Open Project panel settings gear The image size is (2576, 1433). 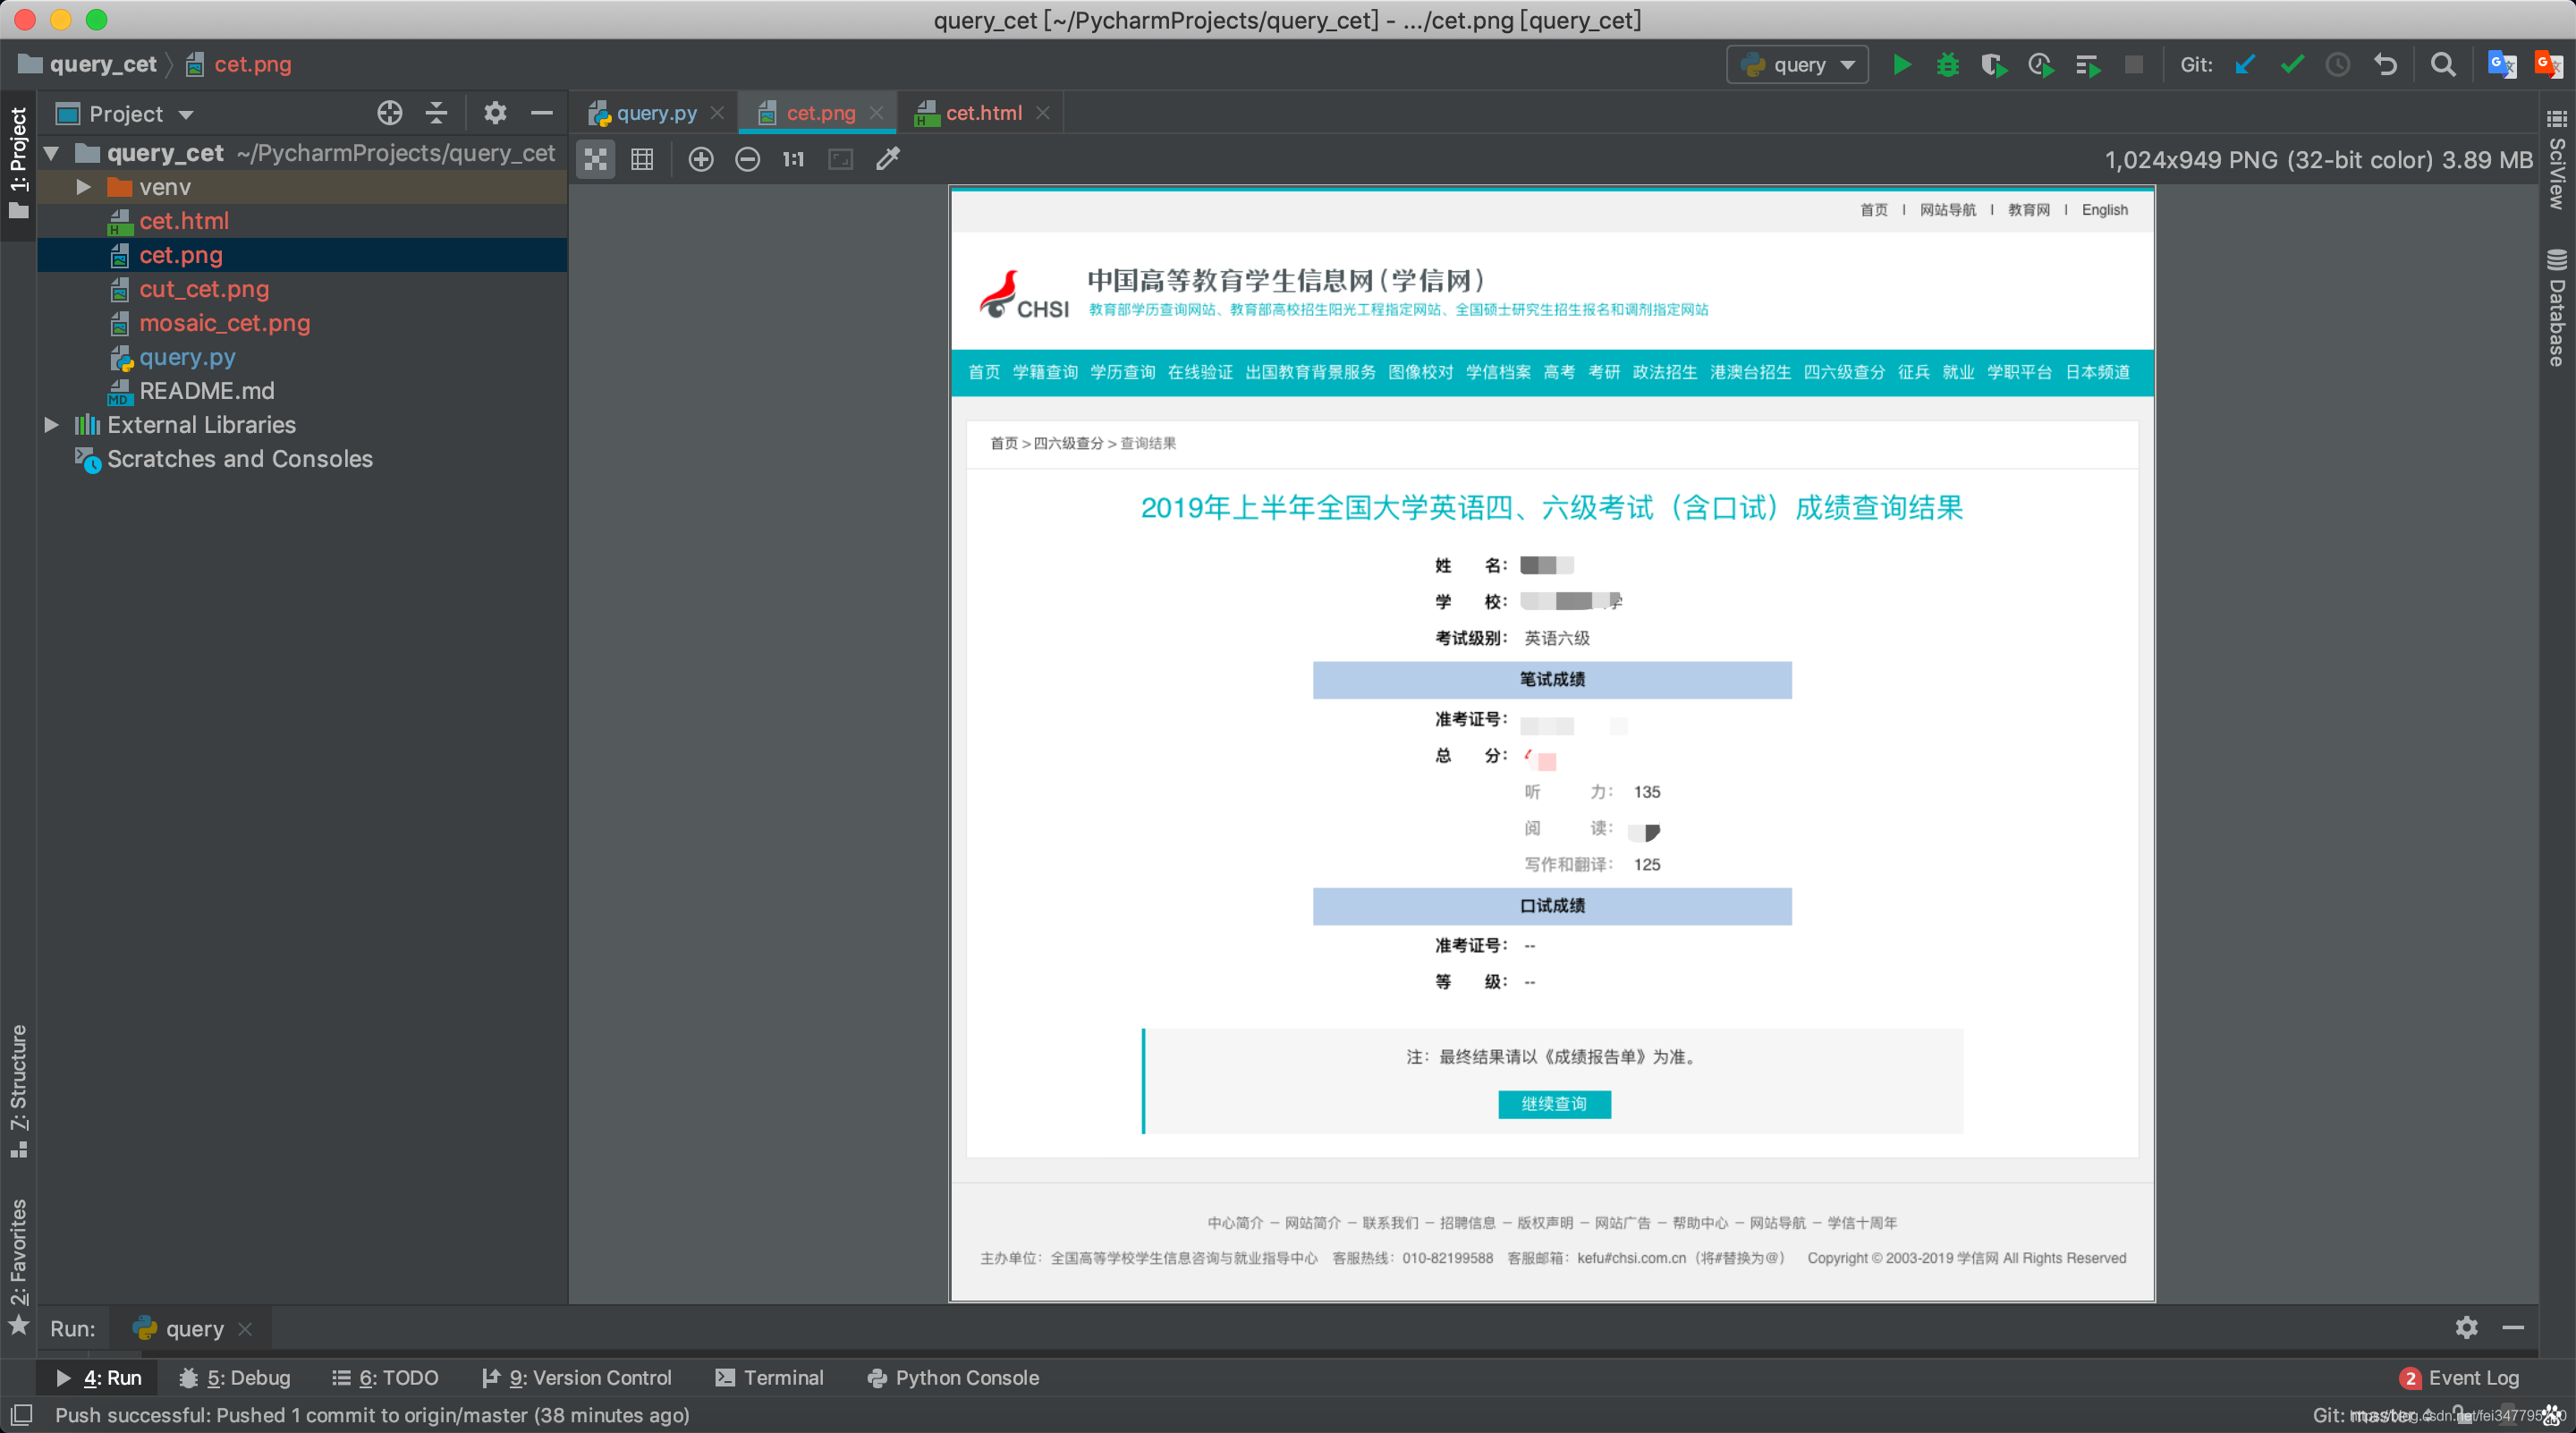point(494,113)
